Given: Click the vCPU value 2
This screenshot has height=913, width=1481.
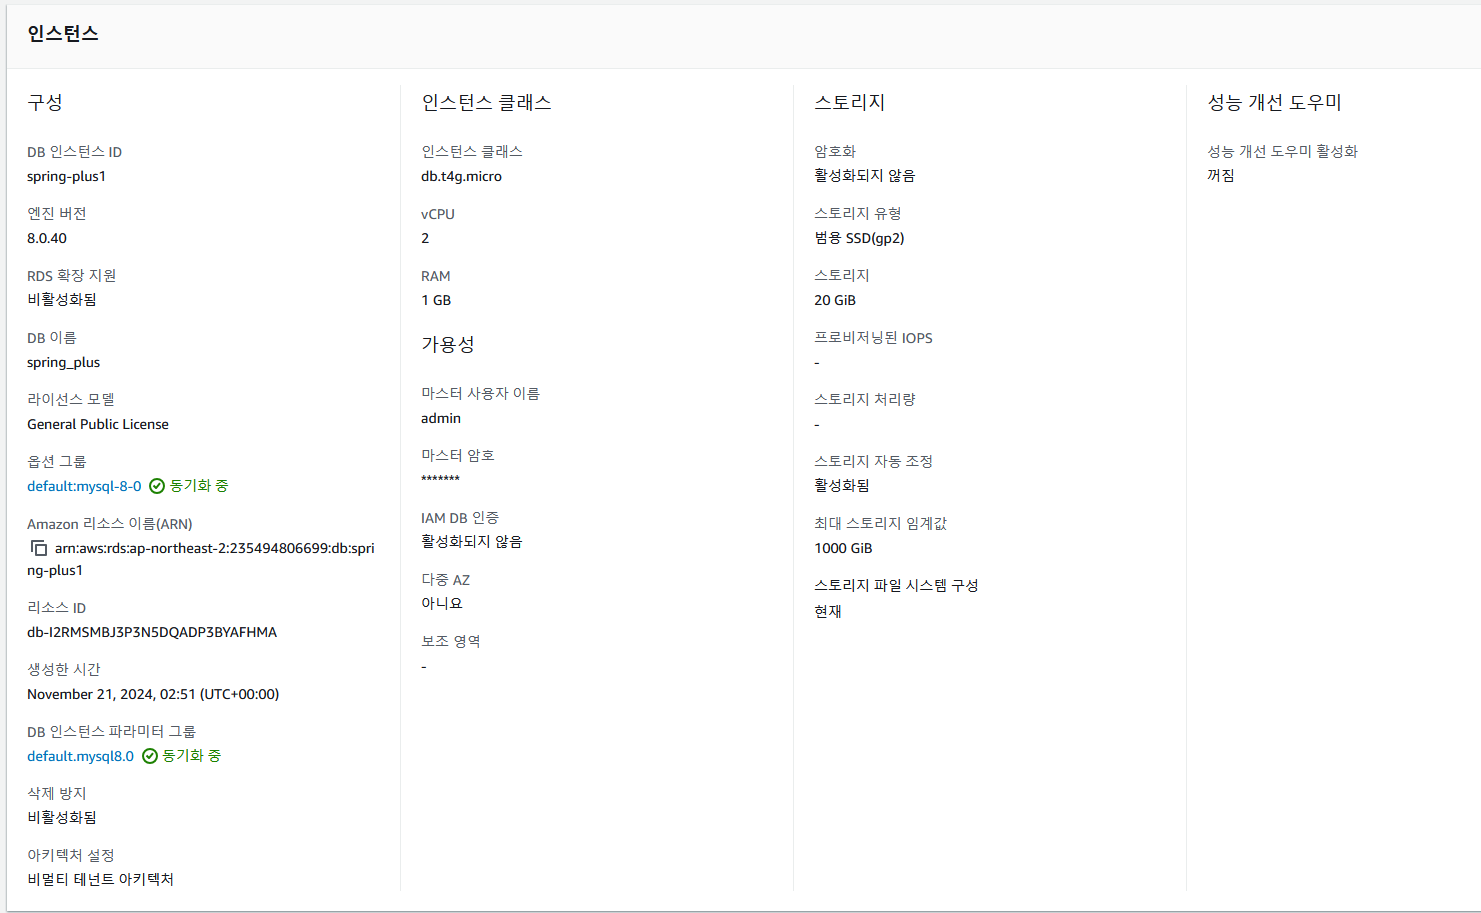Looking at the screenshot, I should pyautogui.click(x=425, y=238).
